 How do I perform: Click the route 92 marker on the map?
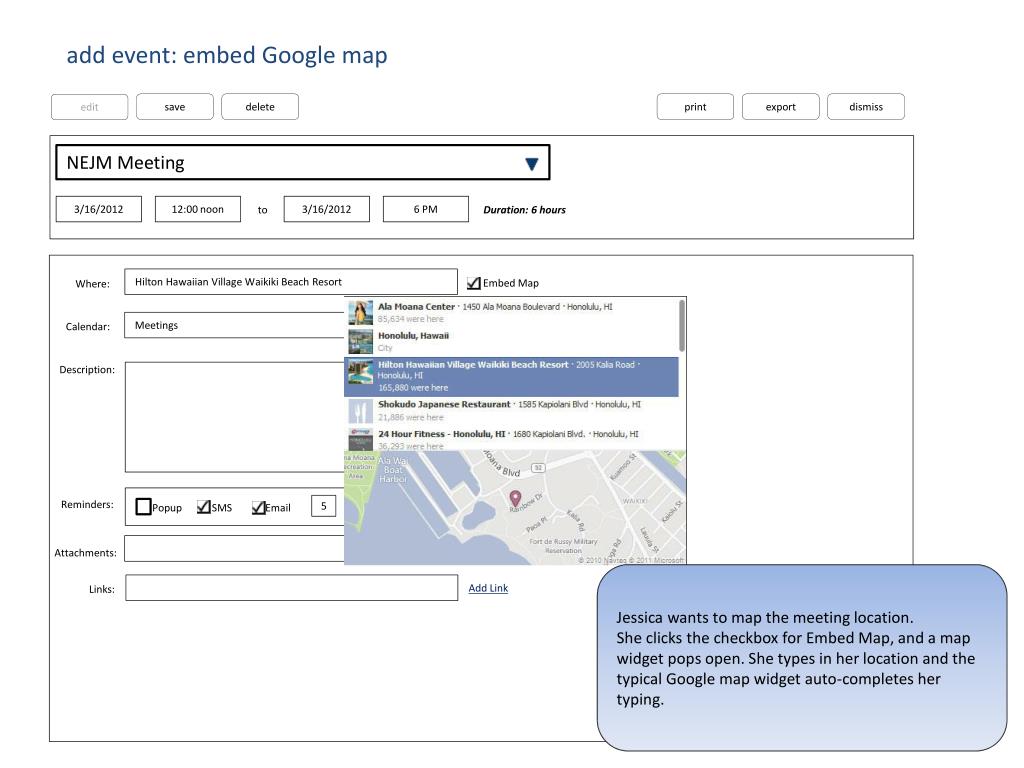538,468
